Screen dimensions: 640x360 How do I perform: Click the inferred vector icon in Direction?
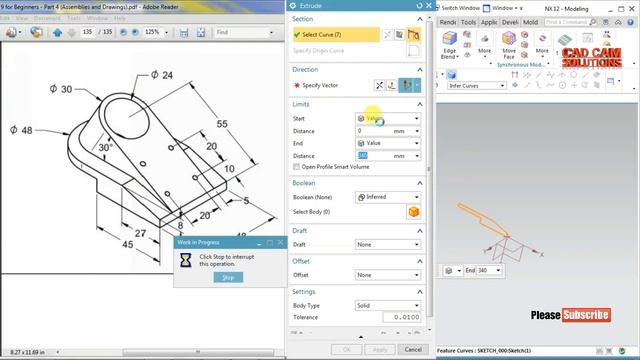406,85
